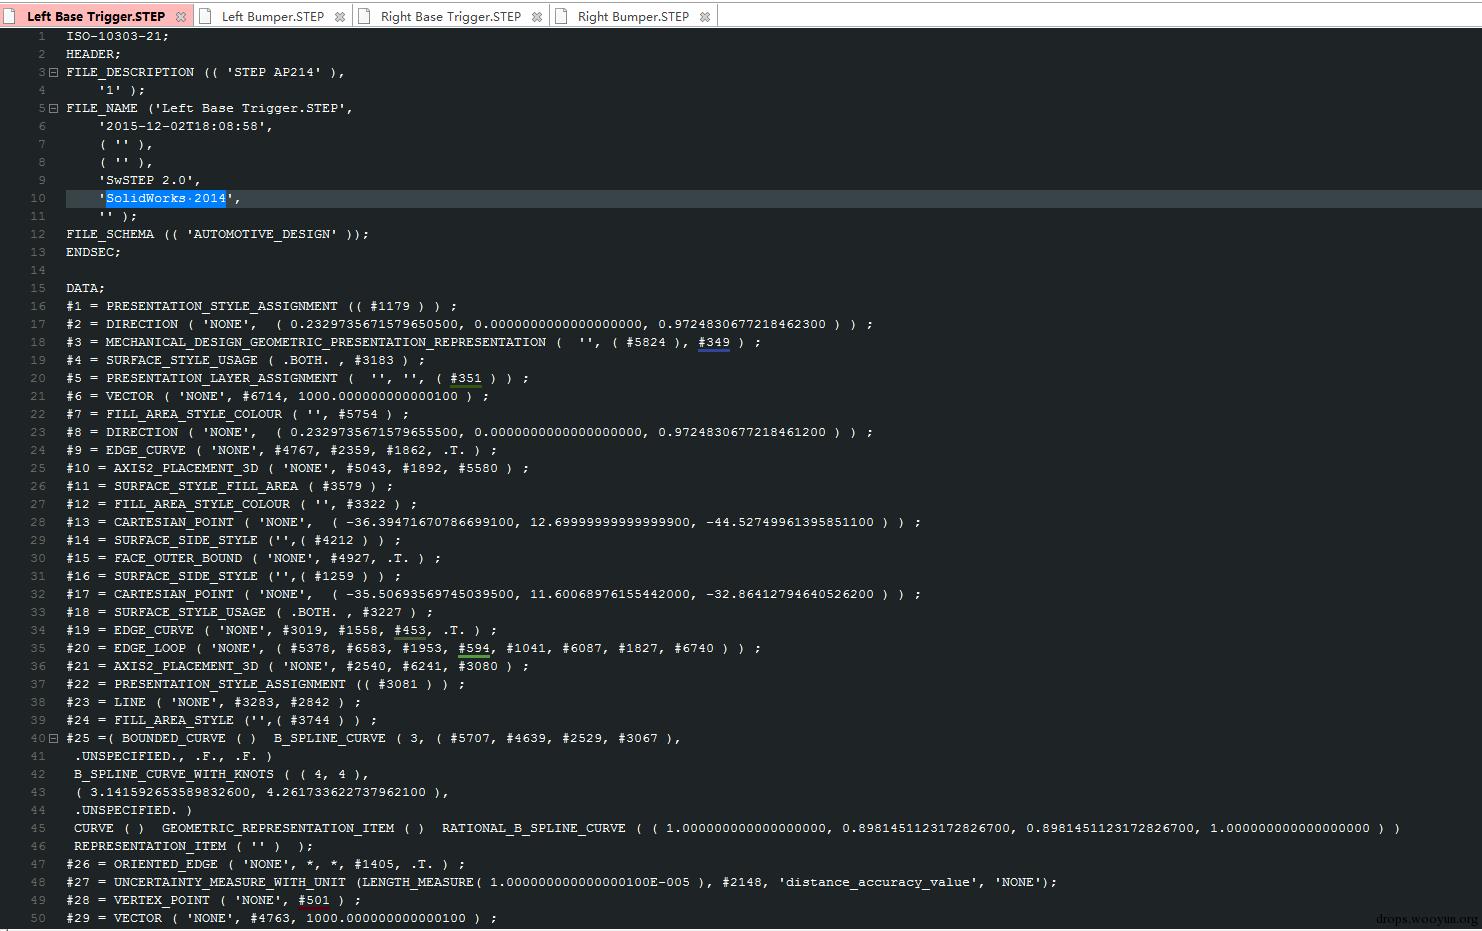This screenshot has height=931, width=1482.
Task: Click the file icon on Right Bumper.STEP tab
Action: (x=562, y=16)
